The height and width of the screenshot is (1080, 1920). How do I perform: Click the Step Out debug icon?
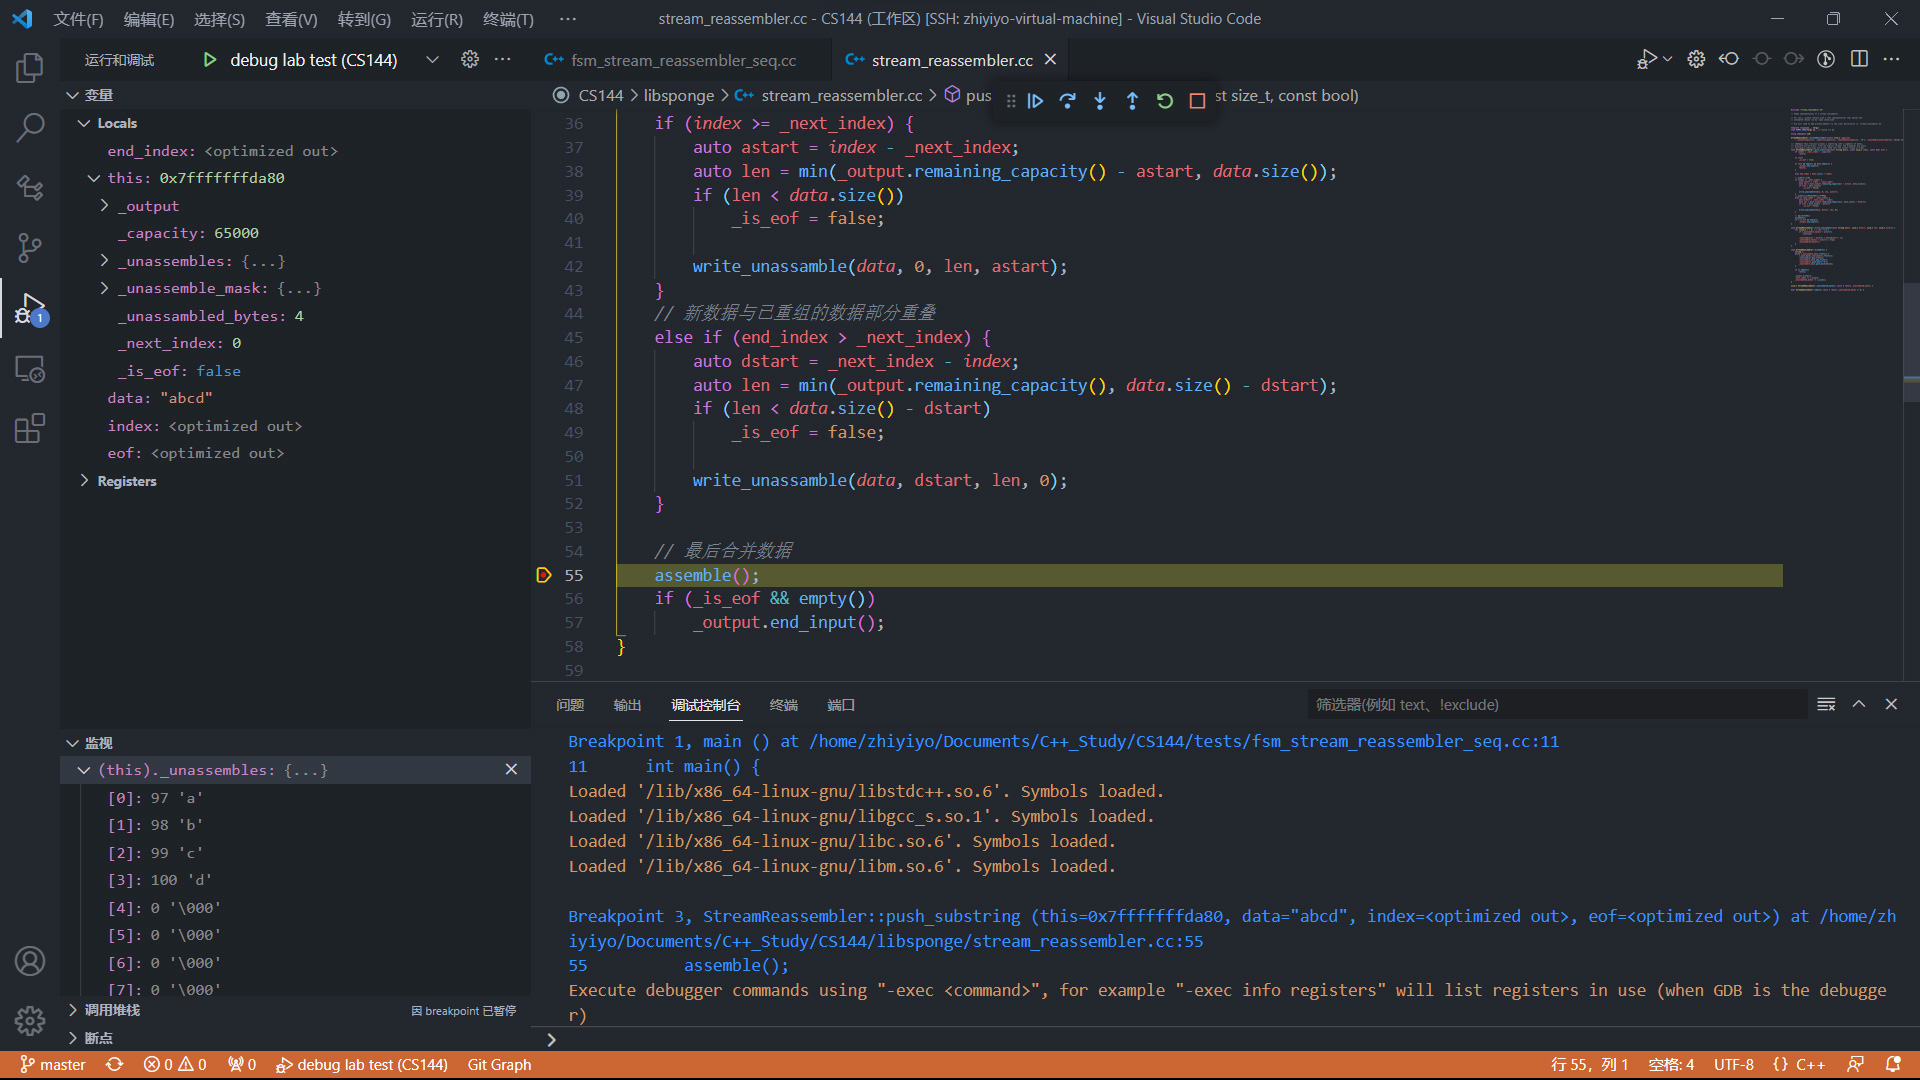click(x=1132, y=101)
